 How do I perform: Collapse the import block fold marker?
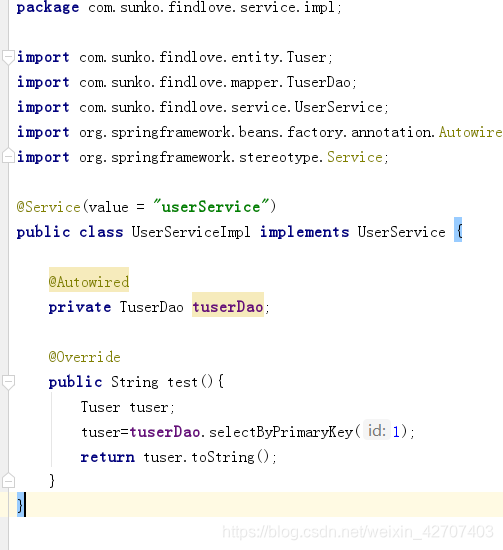pos(8,57)
